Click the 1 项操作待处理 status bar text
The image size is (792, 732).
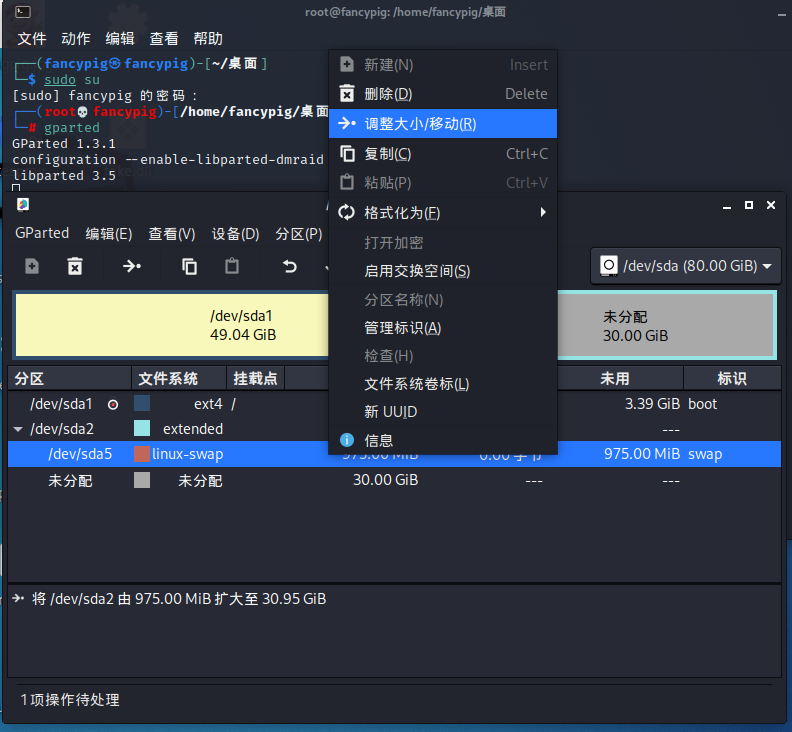tap(70, 700)
